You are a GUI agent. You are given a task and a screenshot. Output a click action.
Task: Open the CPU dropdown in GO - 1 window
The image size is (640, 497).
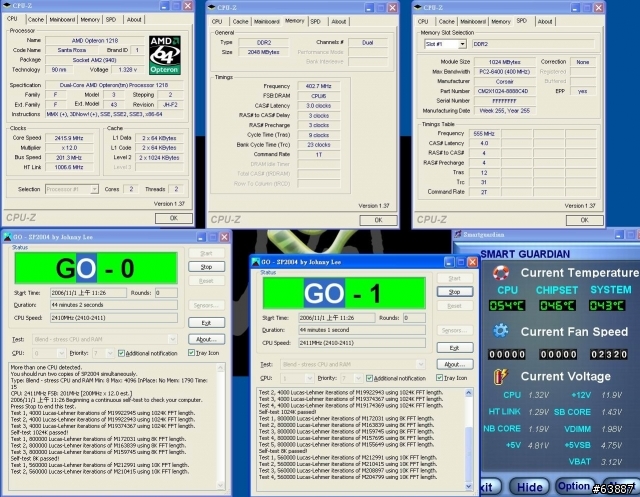[x=309, y=378]
